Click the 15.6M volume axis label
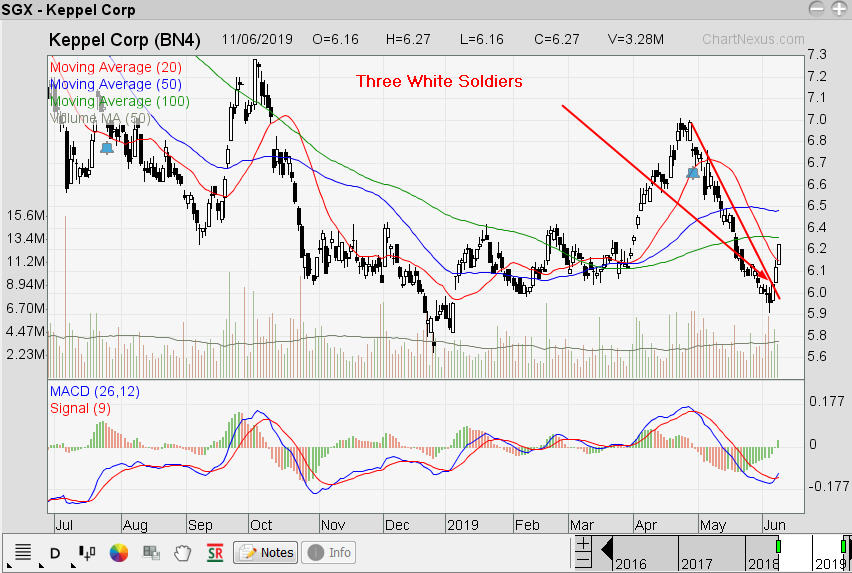Image resolution: width=852 pixels, height=573 pixels. click(x=26, y=215)
